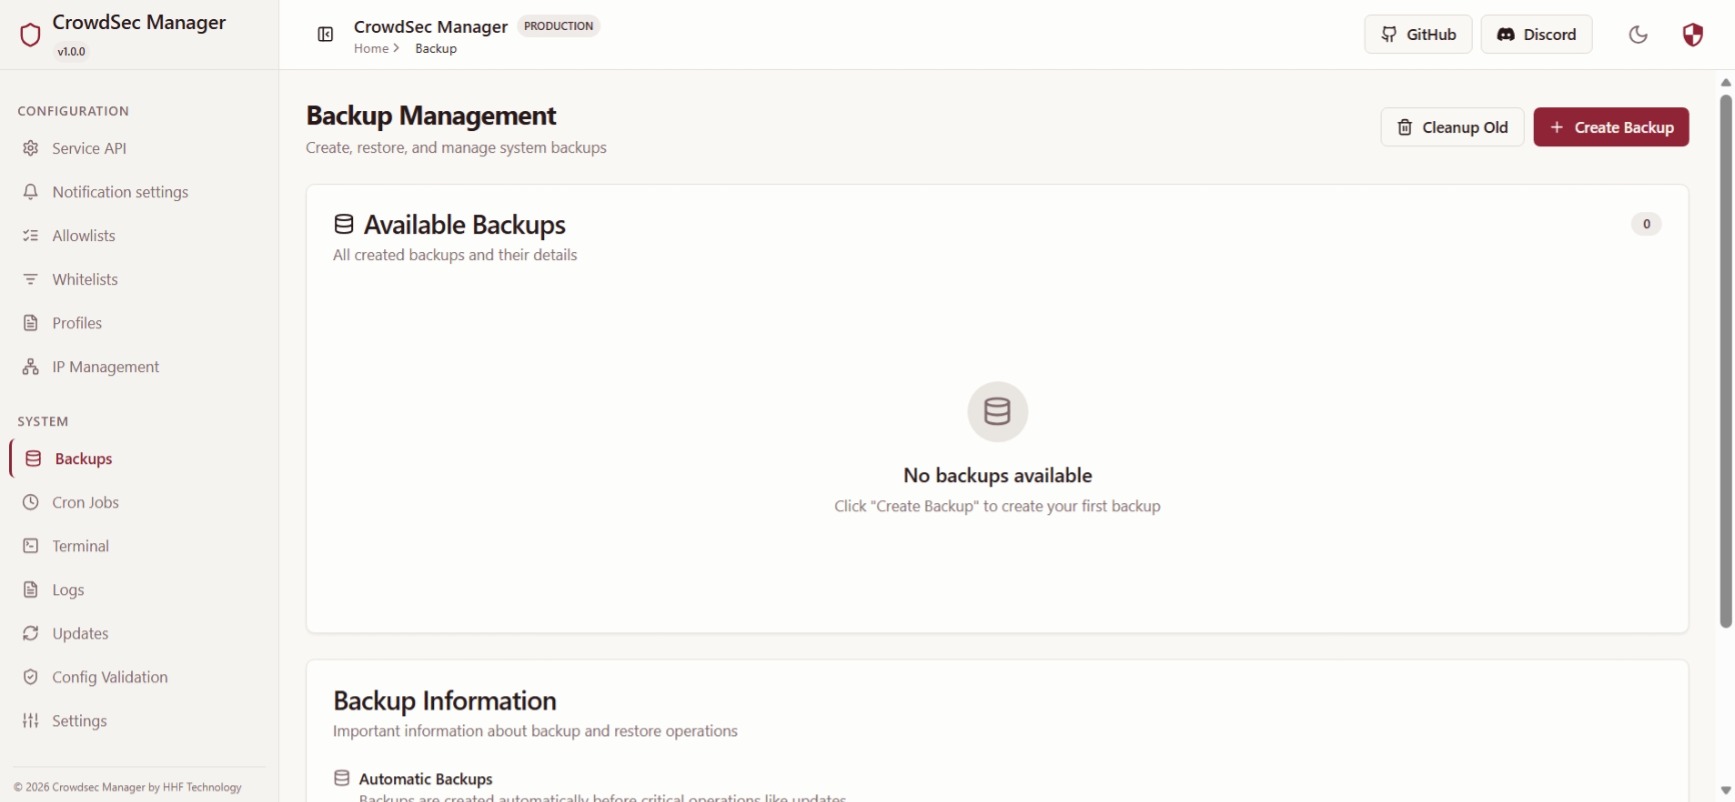Image resolution: width=1735 pixels, height=802 pixels.
Task: Click the footer copyright text
Action: [x=128, y=787]
